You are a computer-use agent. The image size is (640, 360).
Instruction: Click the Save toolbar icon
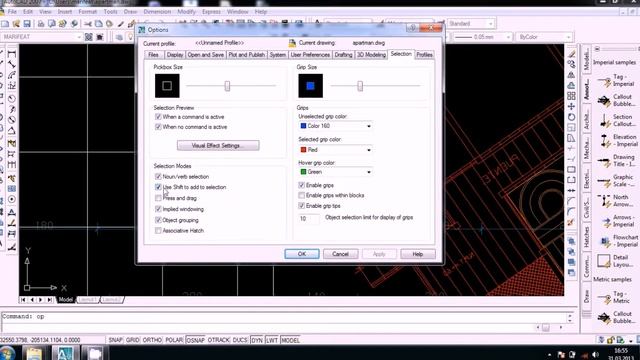point(27,24)
